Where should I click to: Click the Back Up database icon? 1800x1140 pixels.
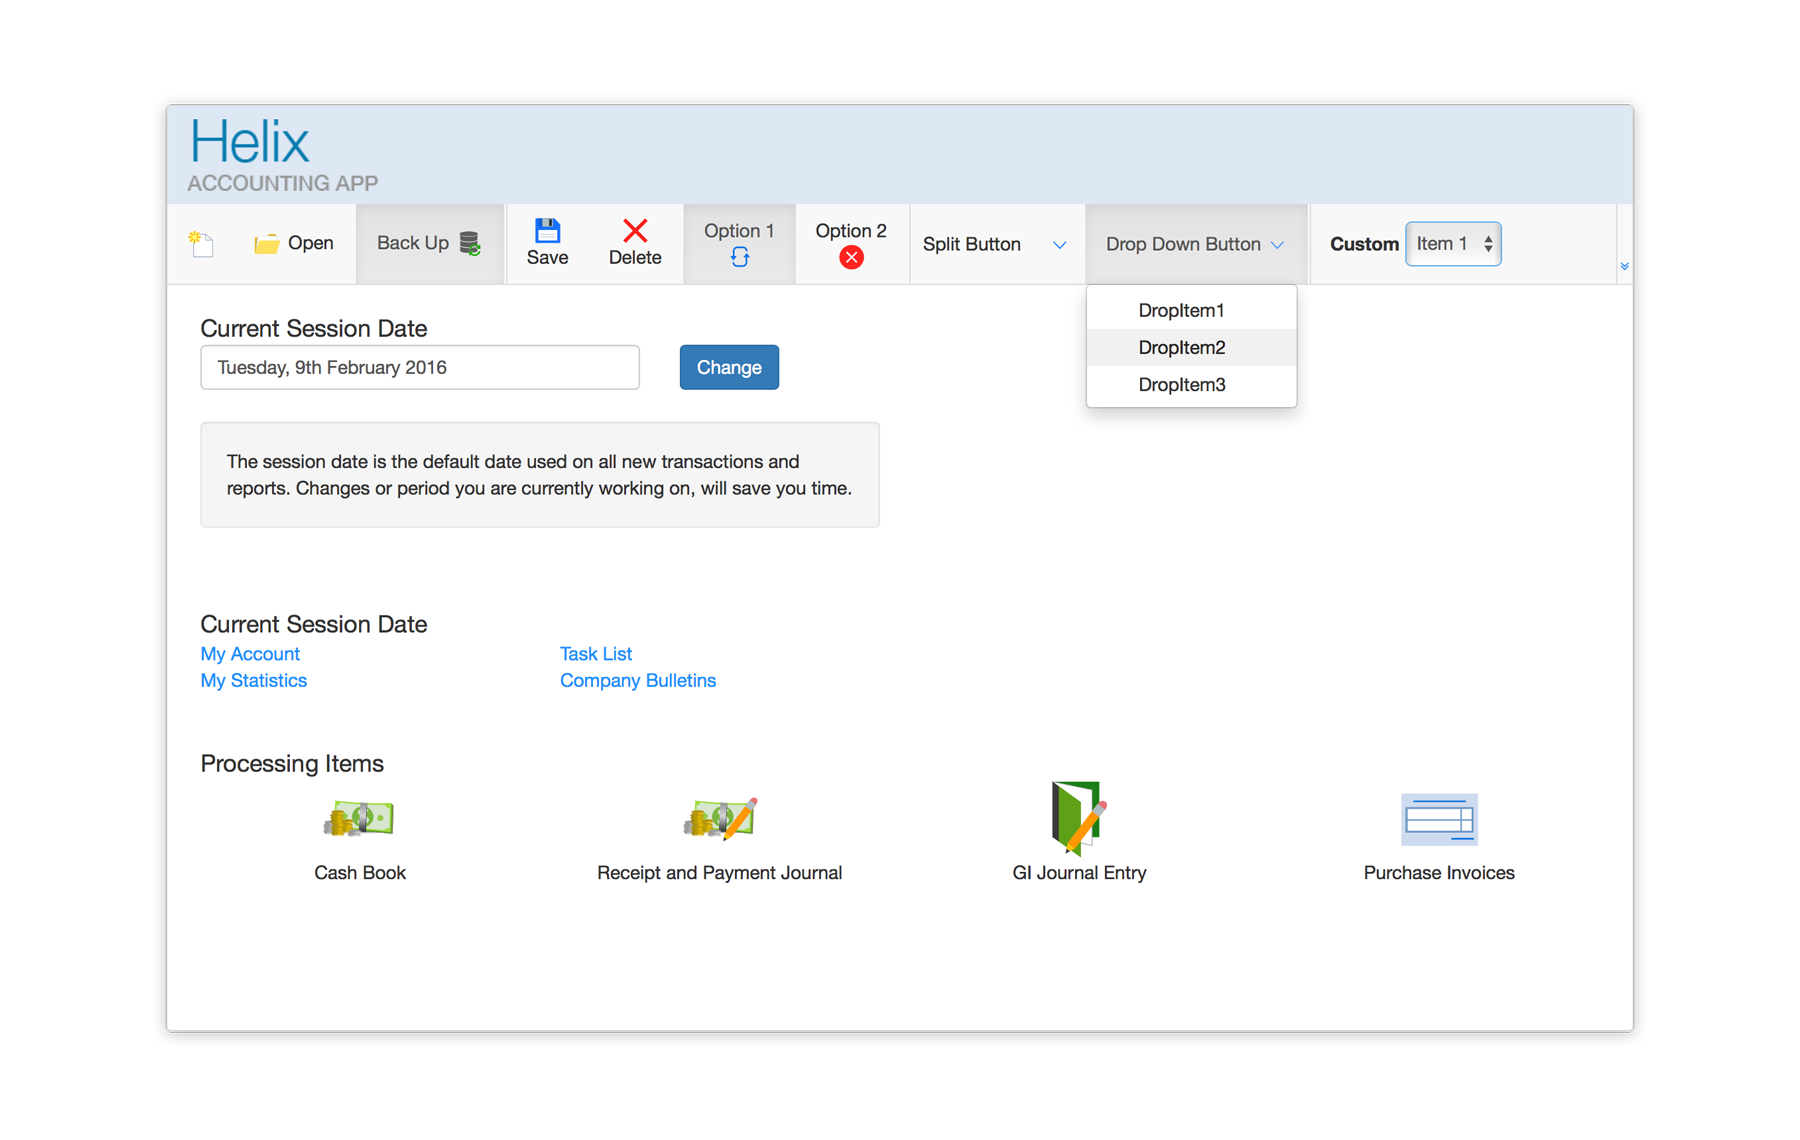coord(469,244)
